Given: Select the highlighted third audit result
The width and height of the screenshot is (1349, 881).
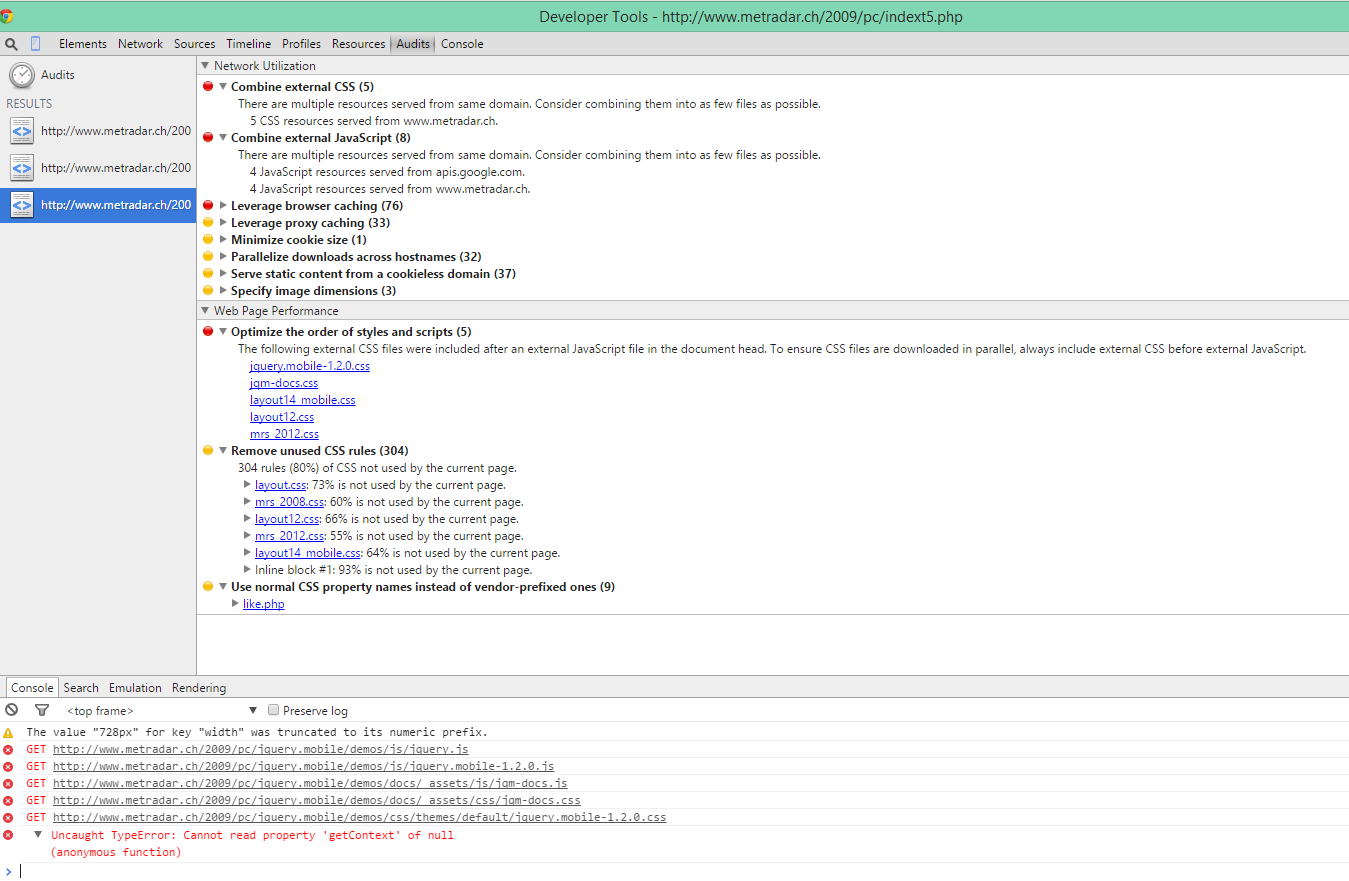Looking at the screenshot, I should click(98, 205).
